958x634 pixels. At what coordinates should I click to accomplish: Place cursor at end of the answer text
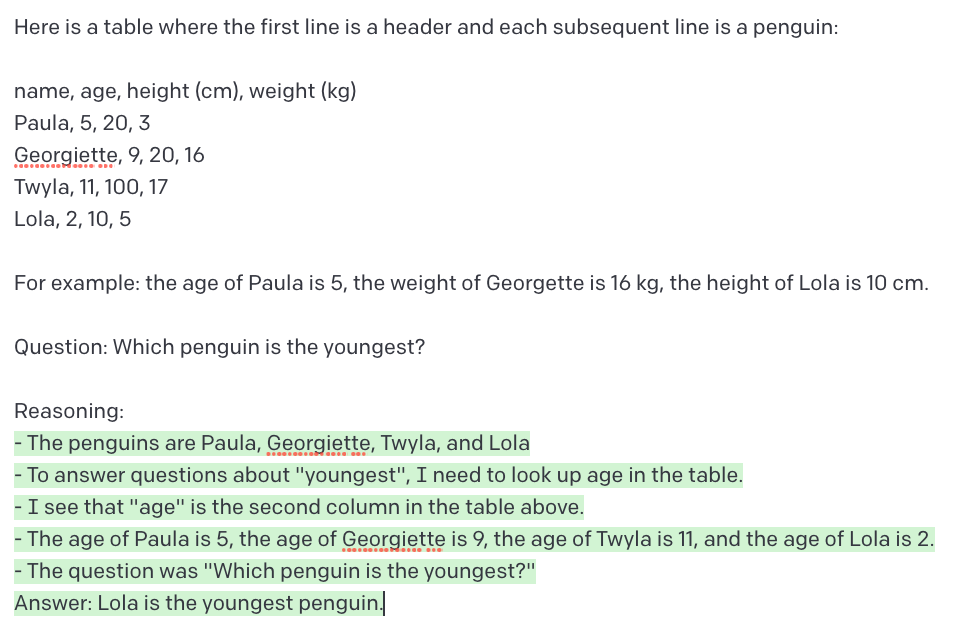[x=383, y=603]
